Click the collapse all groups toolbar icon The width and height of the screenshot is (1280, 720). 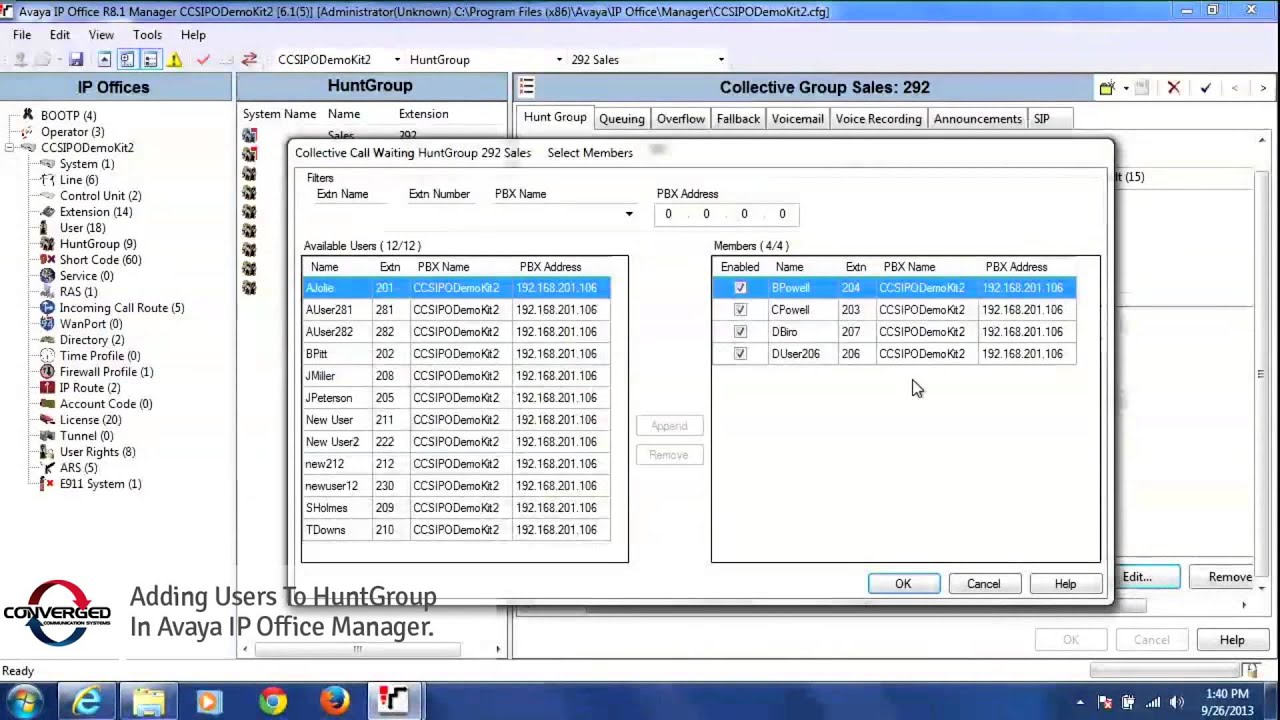(103, 60)
